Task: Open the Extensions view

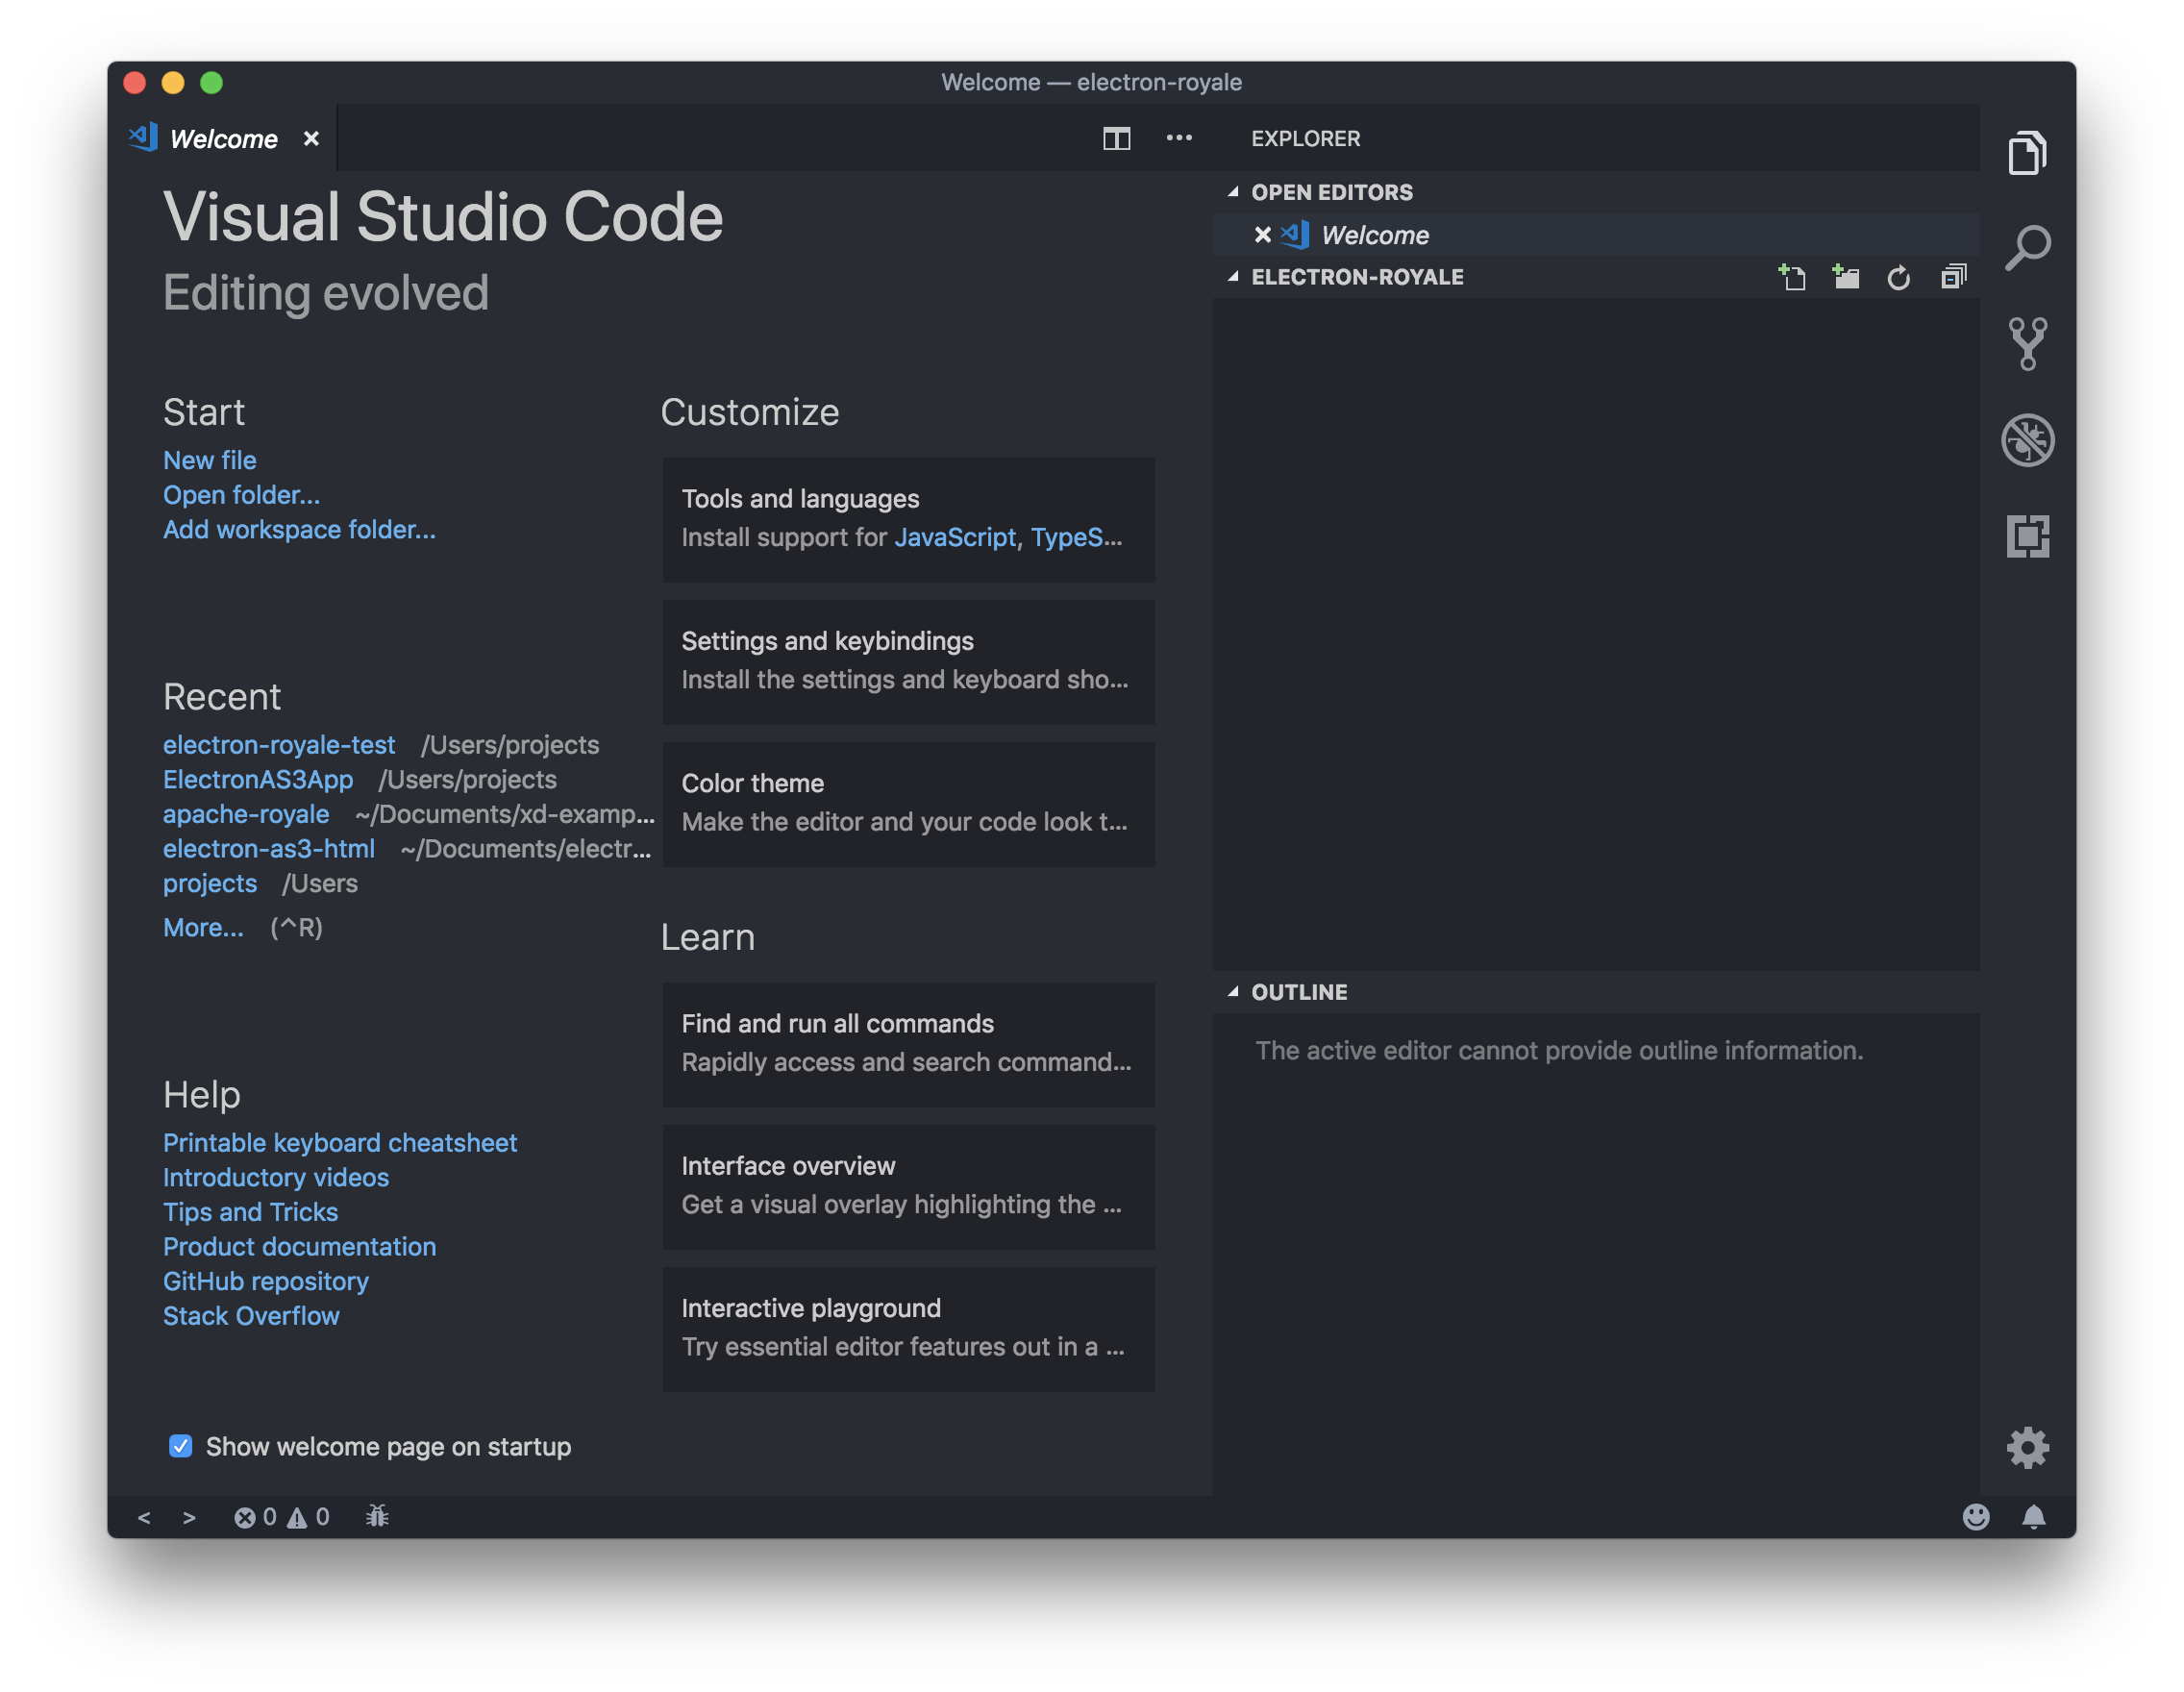Action: click(2027, 536)
